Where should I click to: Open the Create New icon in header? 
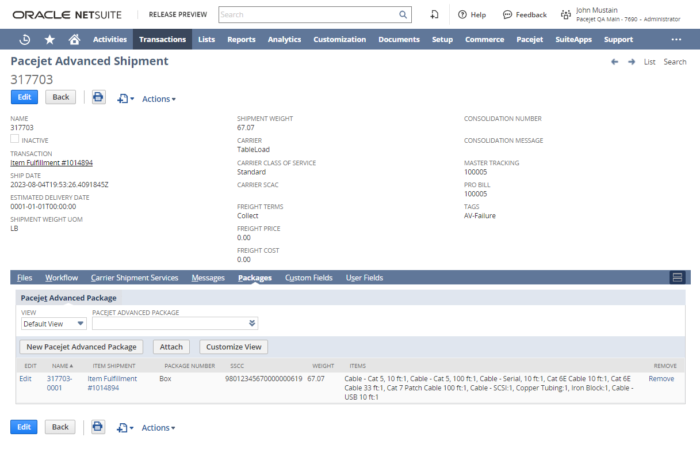coord(434,15)
